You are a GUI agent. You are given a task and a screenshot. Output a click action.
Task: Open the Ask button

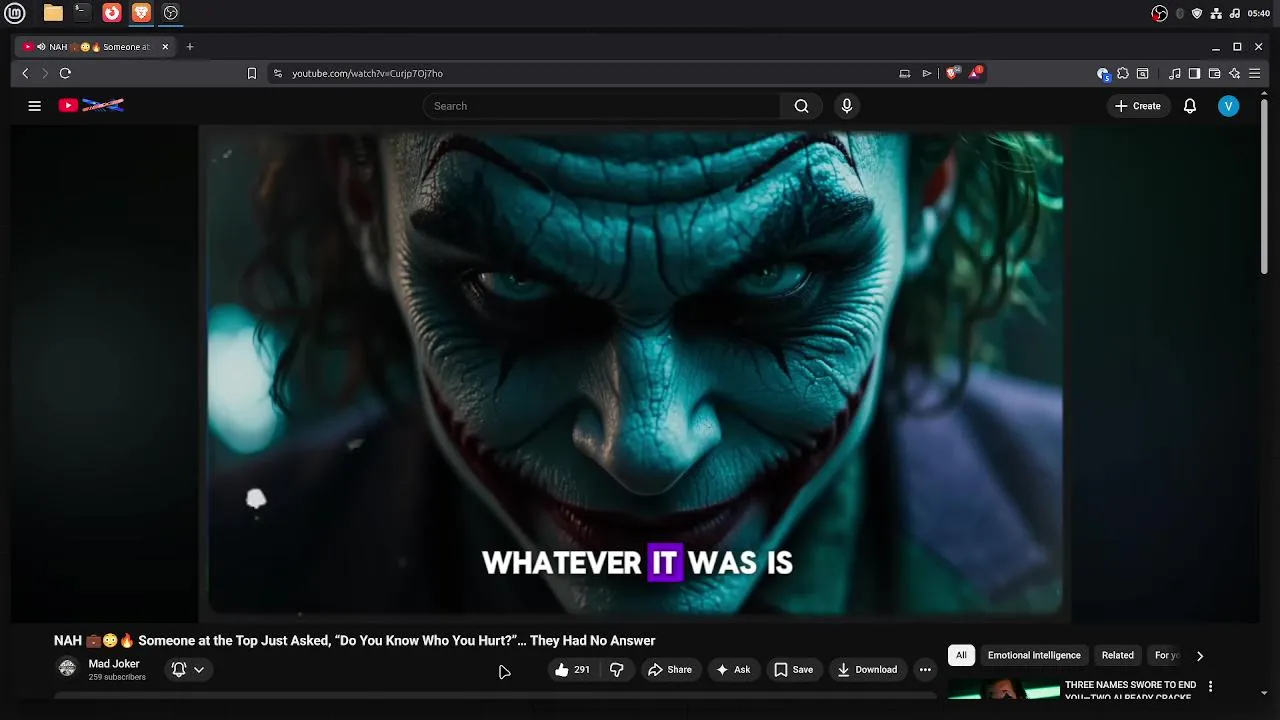[x=733, y=670]
